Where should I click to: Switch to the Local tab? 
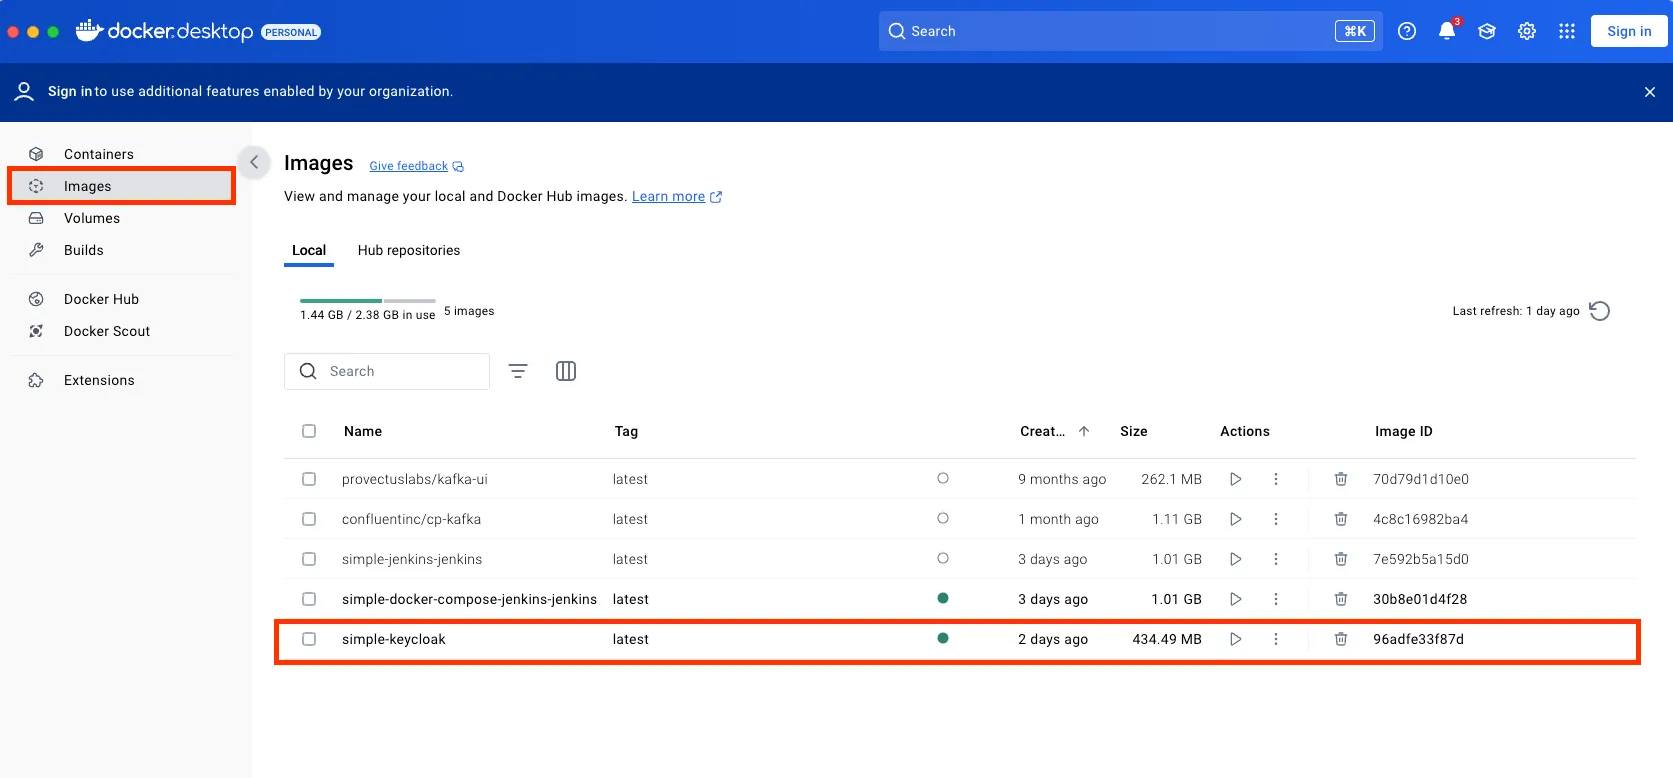(309, 250)
